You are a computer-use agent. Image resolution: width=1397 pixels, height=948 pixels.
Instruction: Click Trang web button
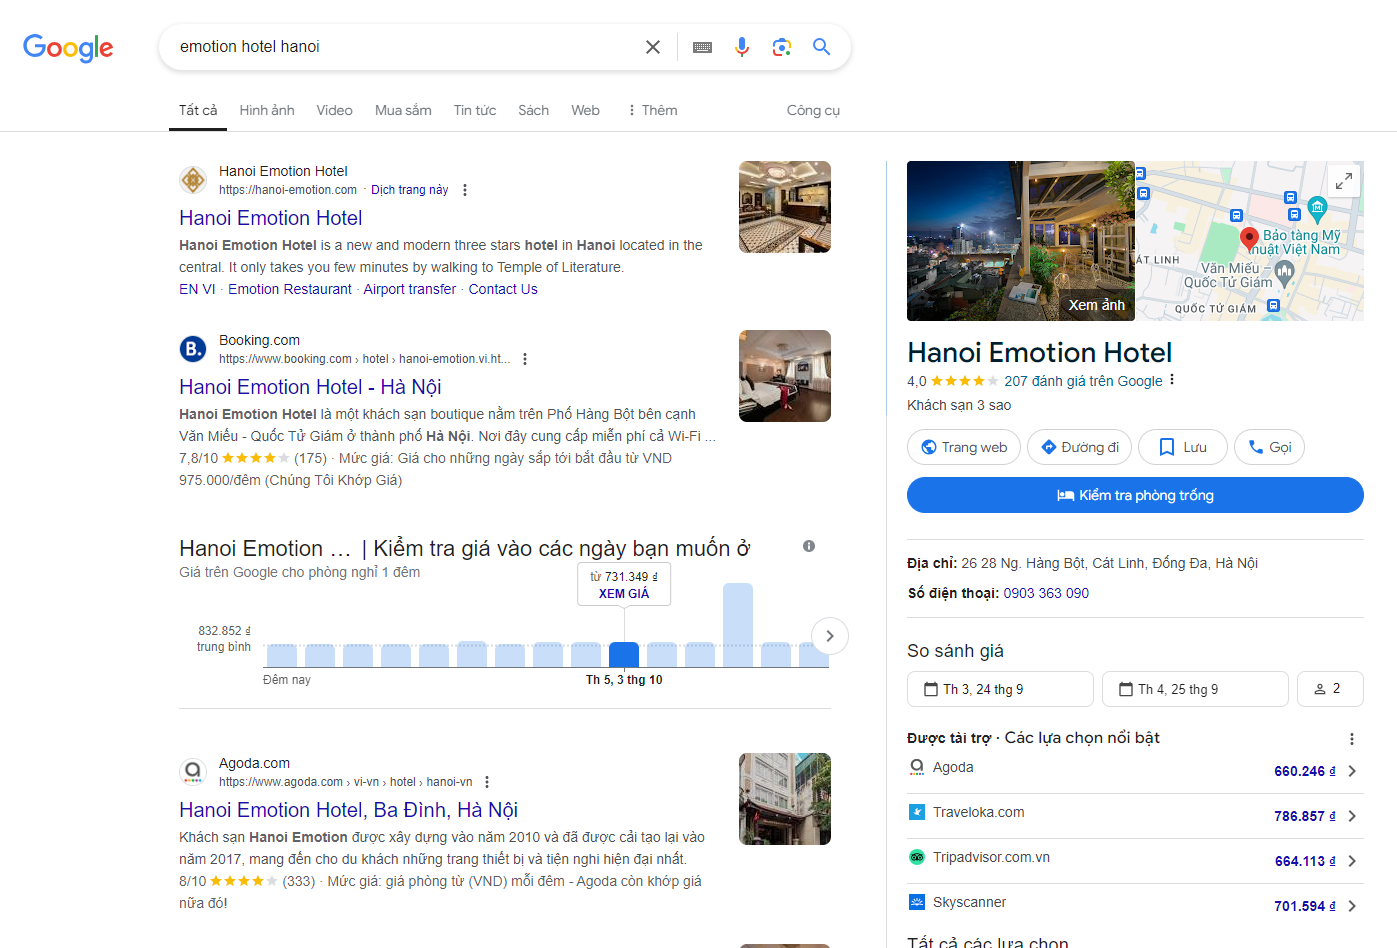964,447
